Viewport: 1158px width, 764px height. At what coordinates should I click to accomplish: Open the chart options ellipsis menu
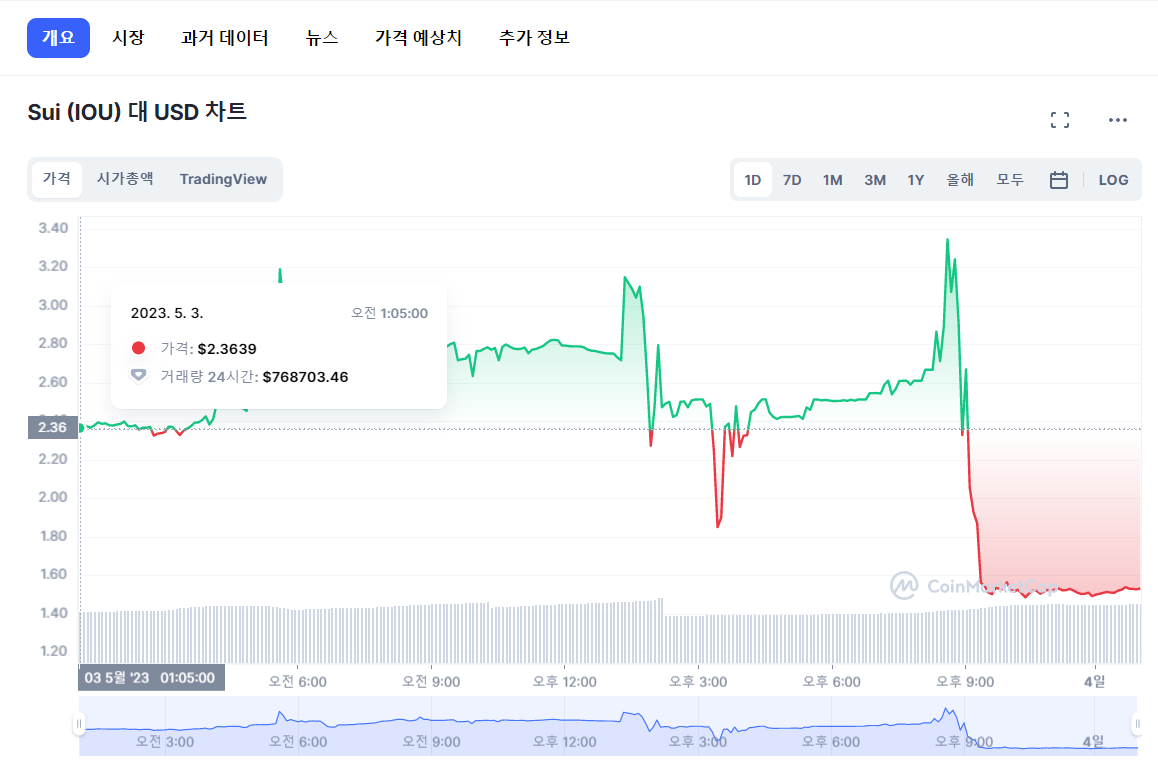pyautogui.click(x=1117, y=119)
